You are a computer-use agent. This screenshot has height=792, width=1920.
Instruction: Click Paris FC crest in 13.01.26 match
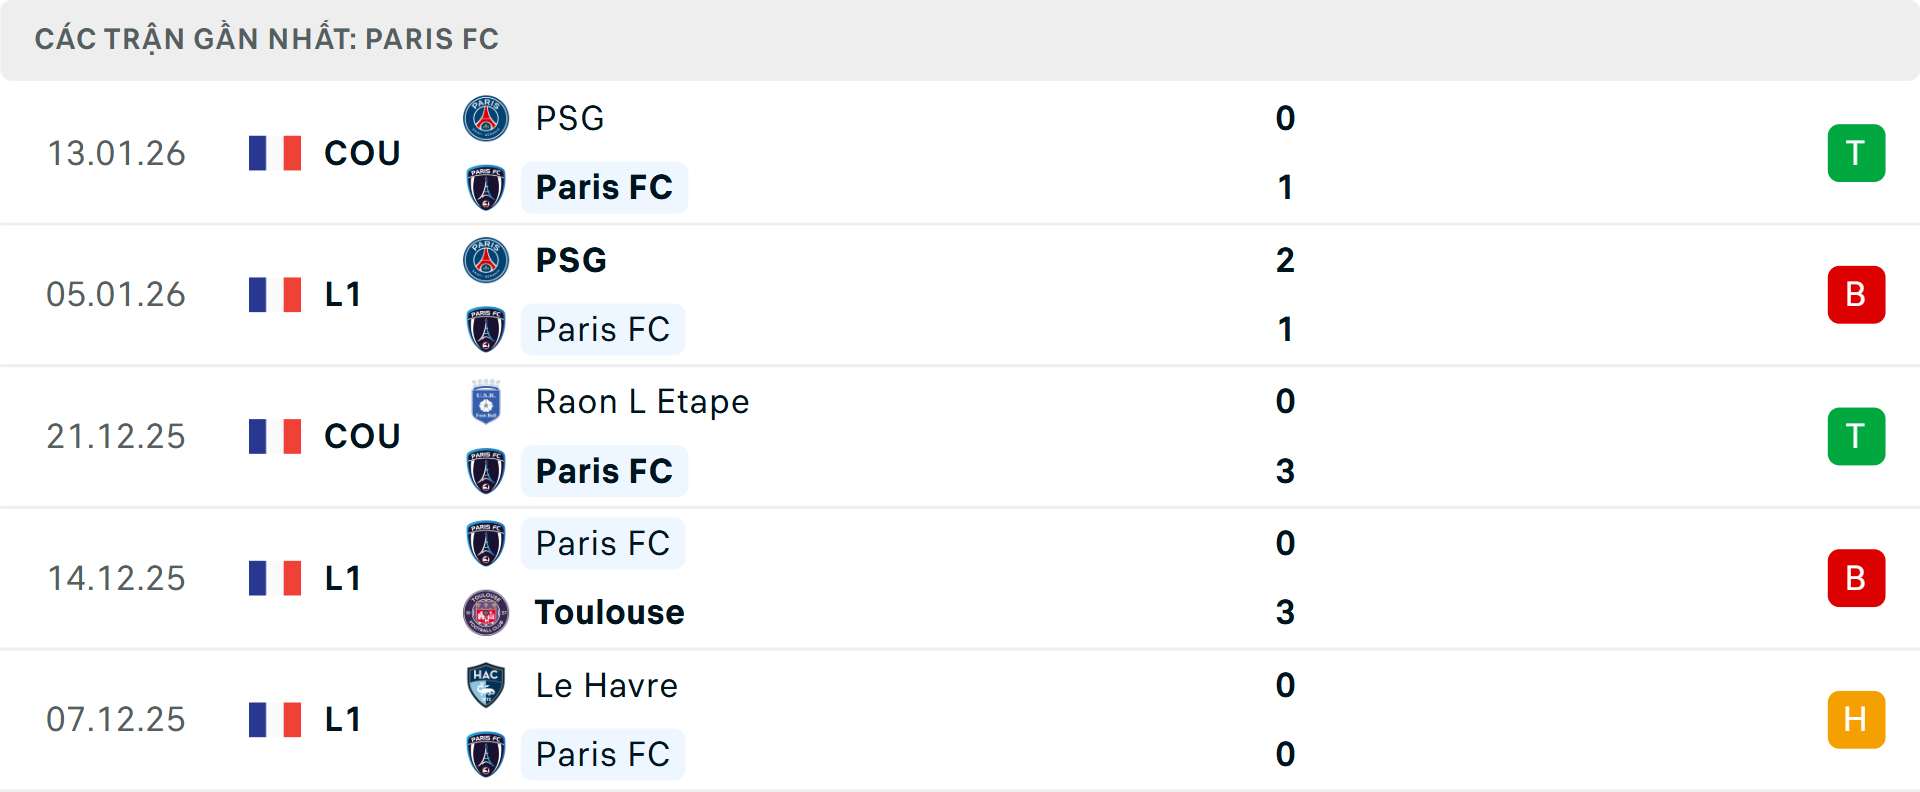point(486,187)
